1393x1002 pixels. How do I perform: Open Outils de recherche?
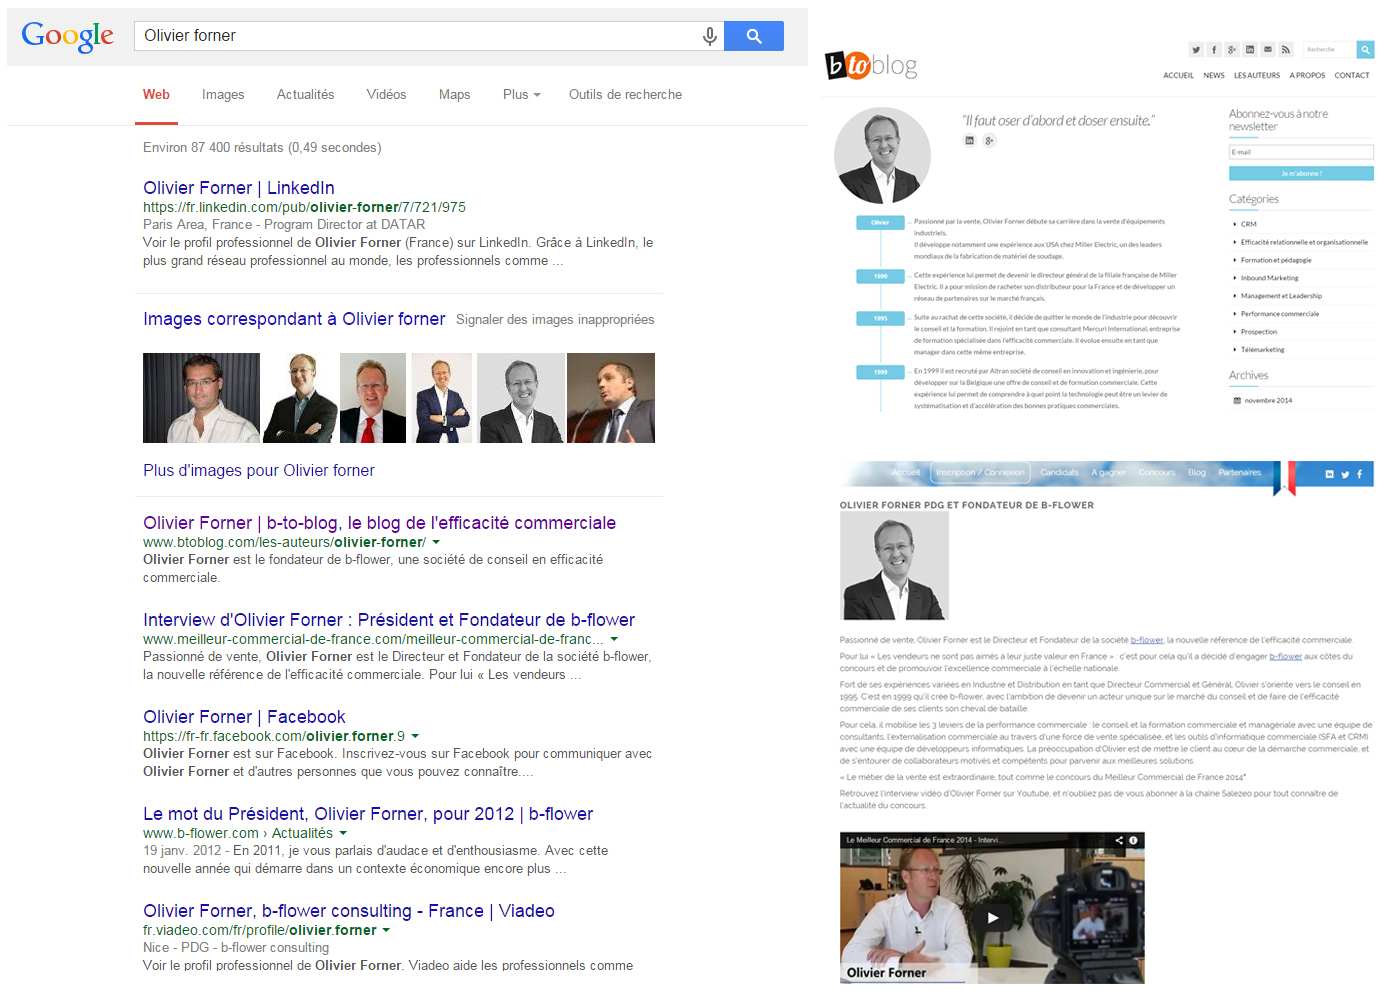tap(625, 95)
